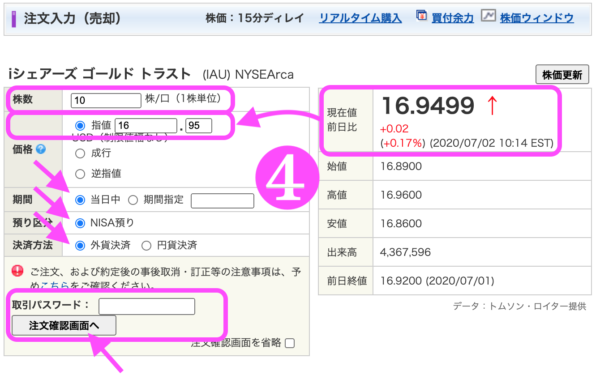Click the buying power icon
600x383 pixels.
click(421, 16)
